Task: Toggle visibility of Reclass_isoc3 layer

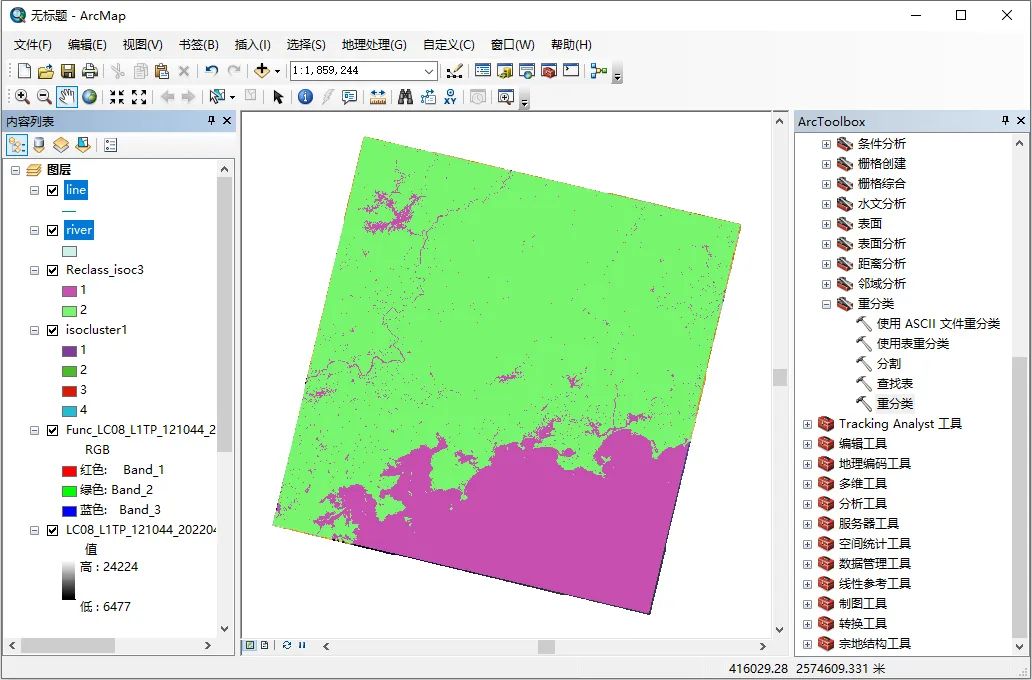Action: [x=53, y=271]
